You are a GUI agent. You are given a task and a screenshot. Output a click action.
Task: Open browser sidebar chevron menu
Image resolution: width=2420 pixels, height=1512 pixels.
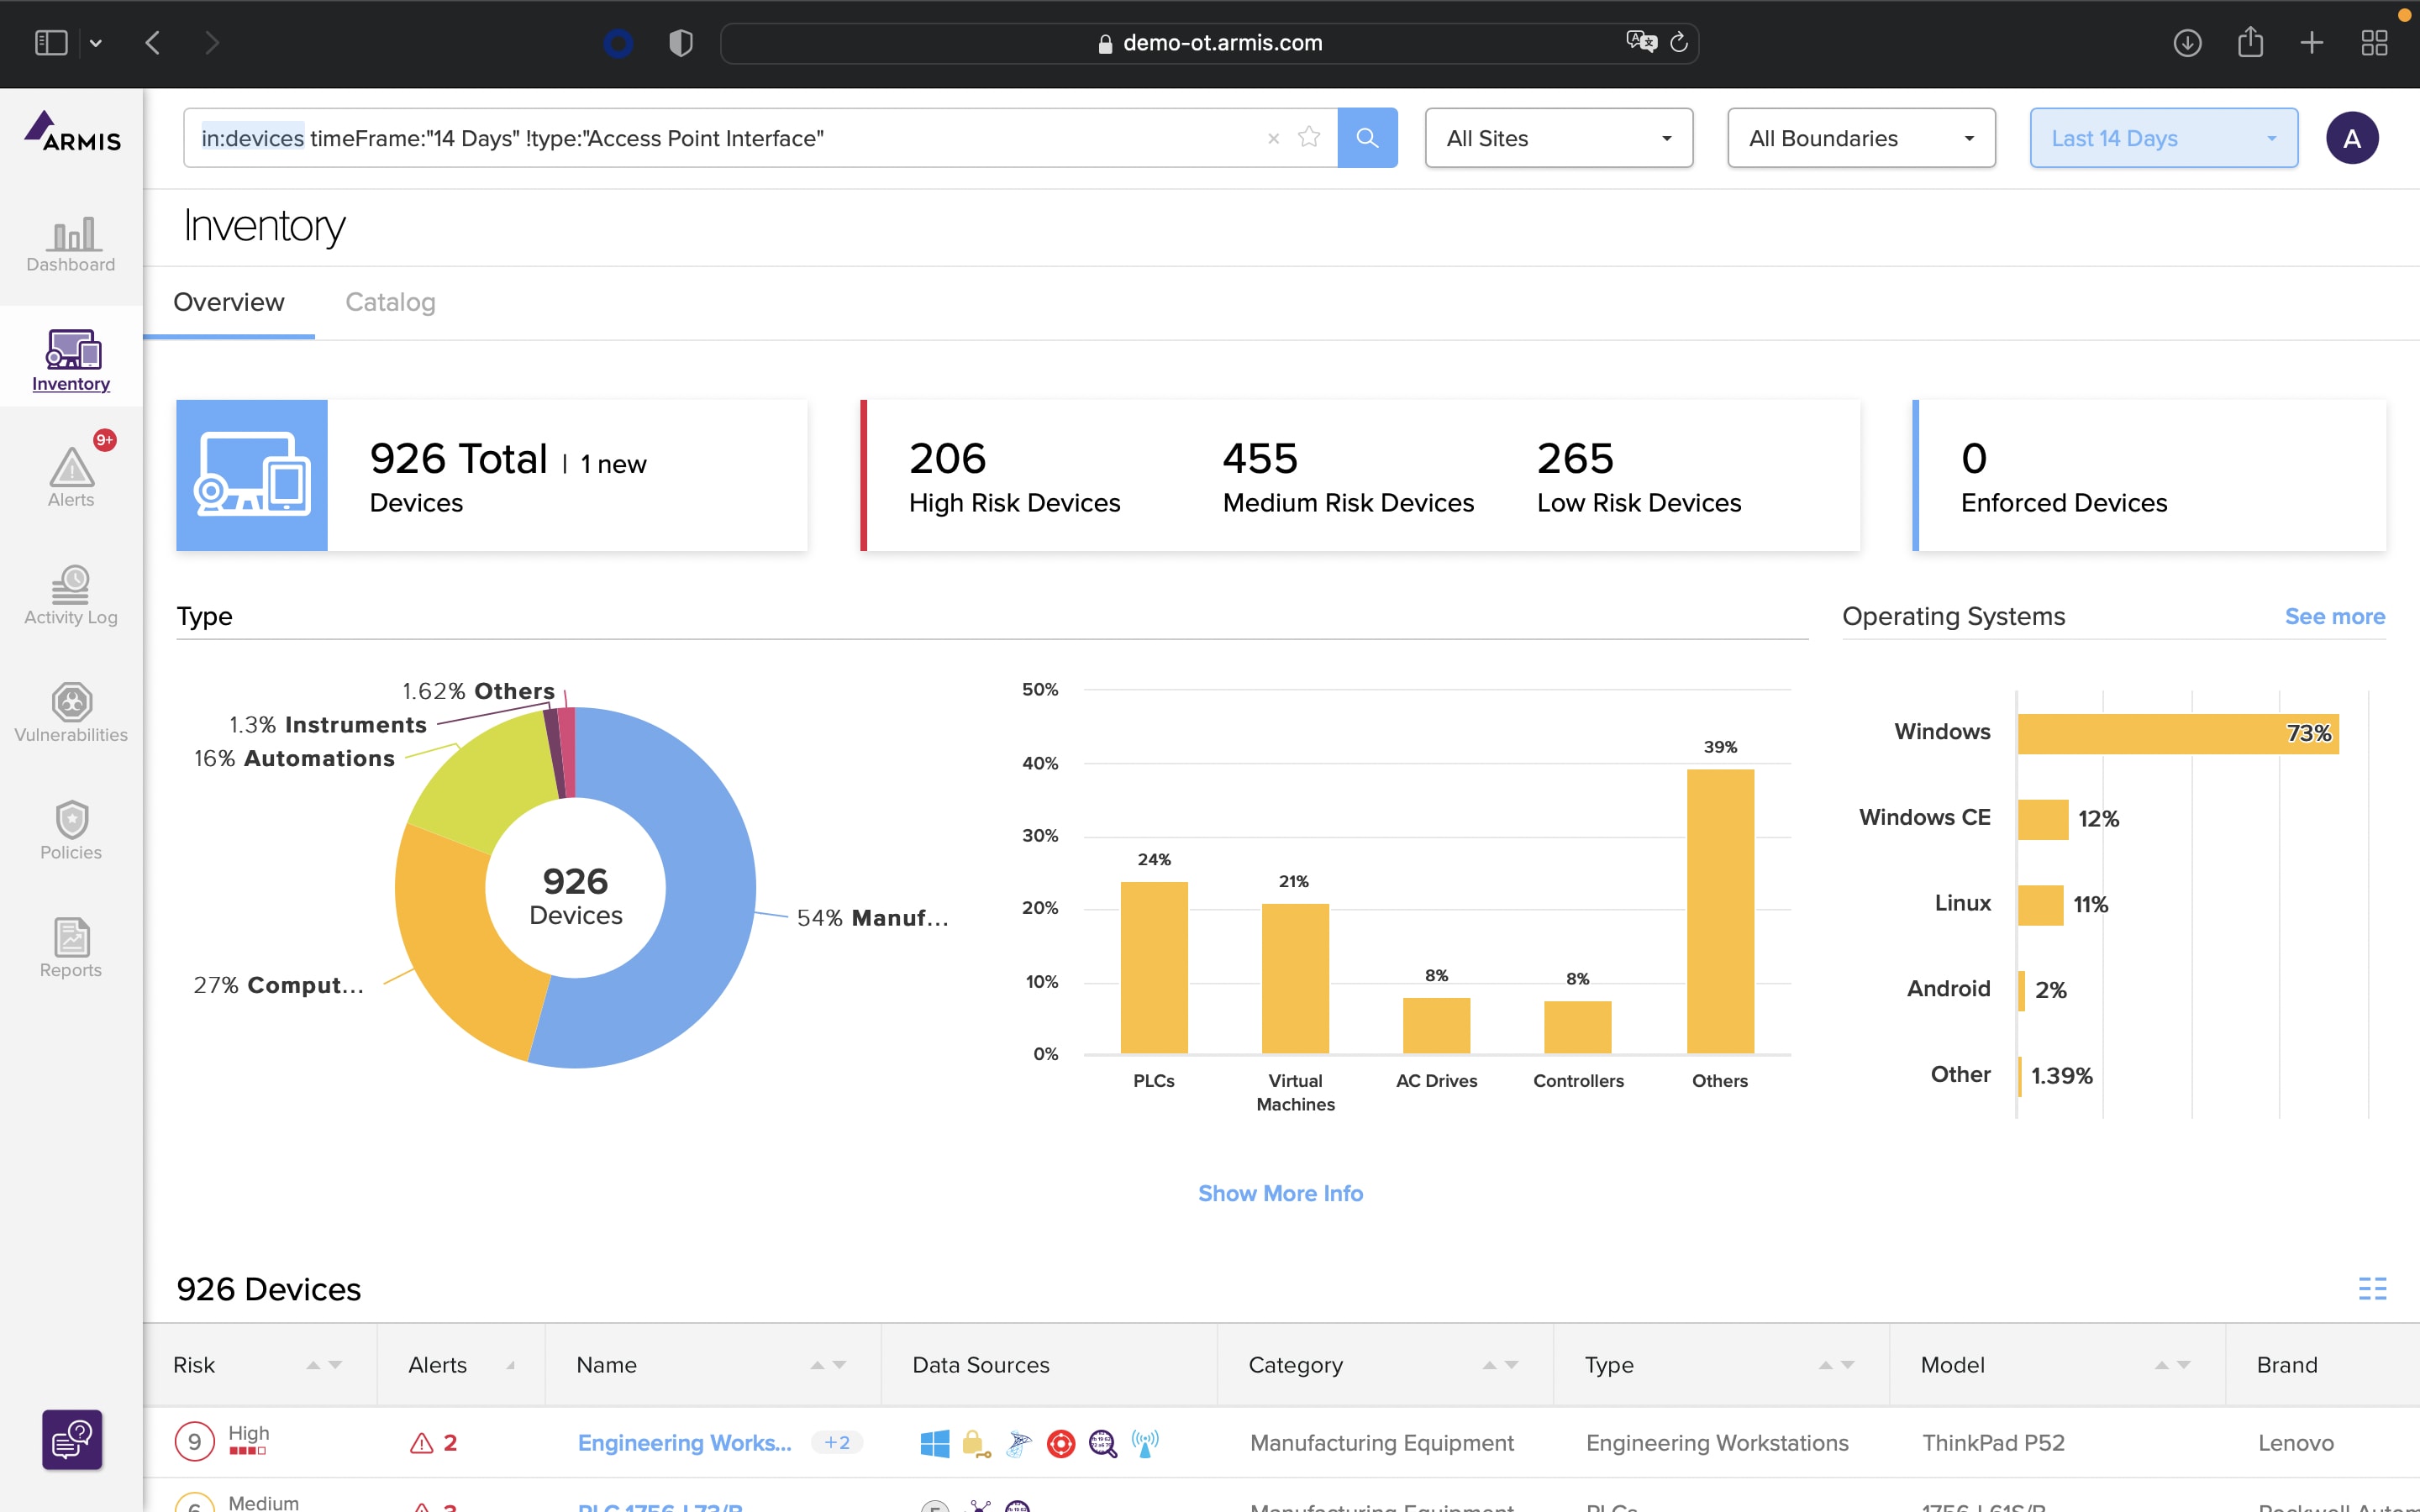[x=96, y=43]
